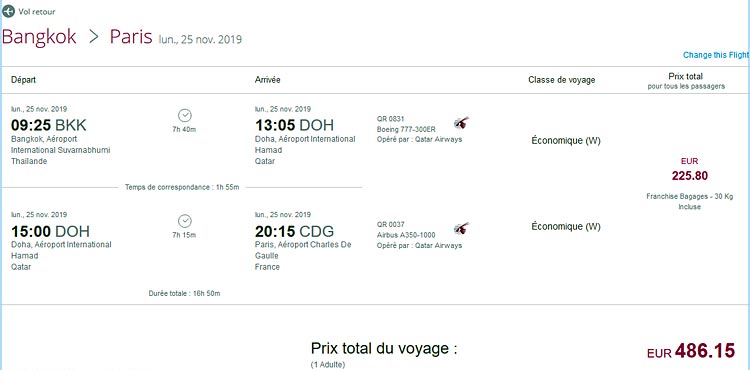
Task: Click the 09:25 BKK departure time
Action: click(49, 125)
